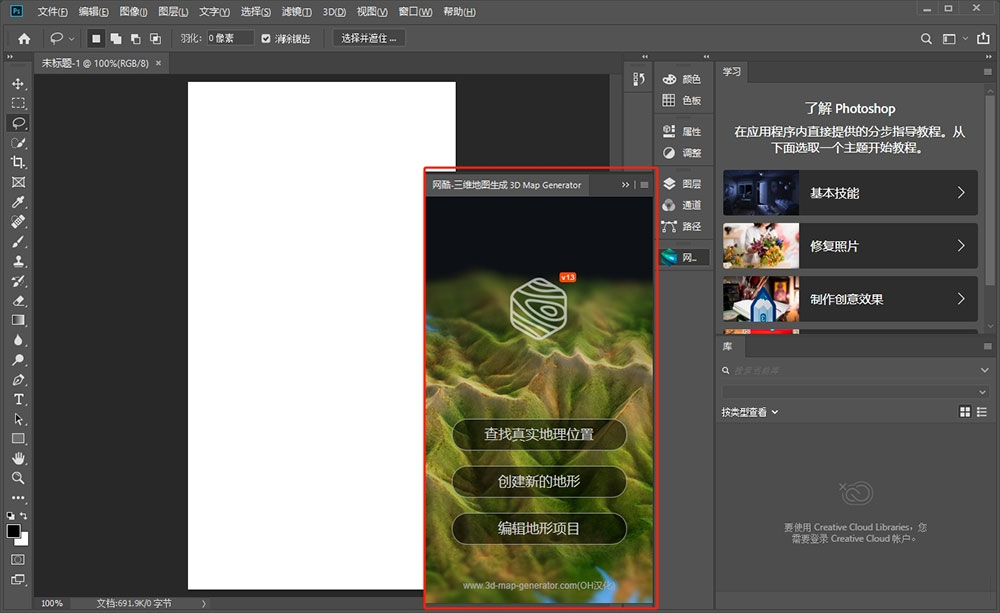Select the Zoom tool in toolbar
The height and width of the screenshot is (613, 1000).
tap(18, 478)
